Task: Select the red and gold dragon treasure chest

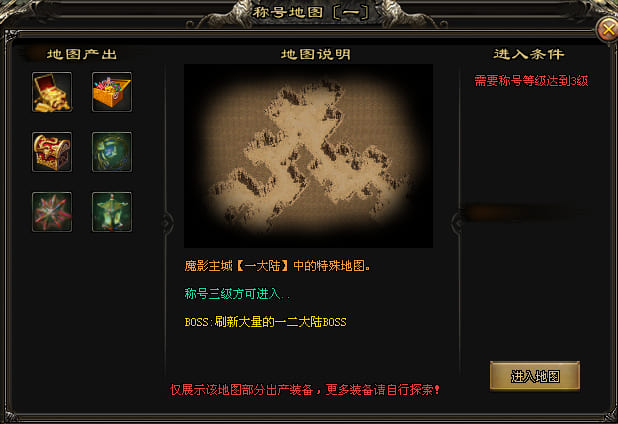Action: click(52, 152)
